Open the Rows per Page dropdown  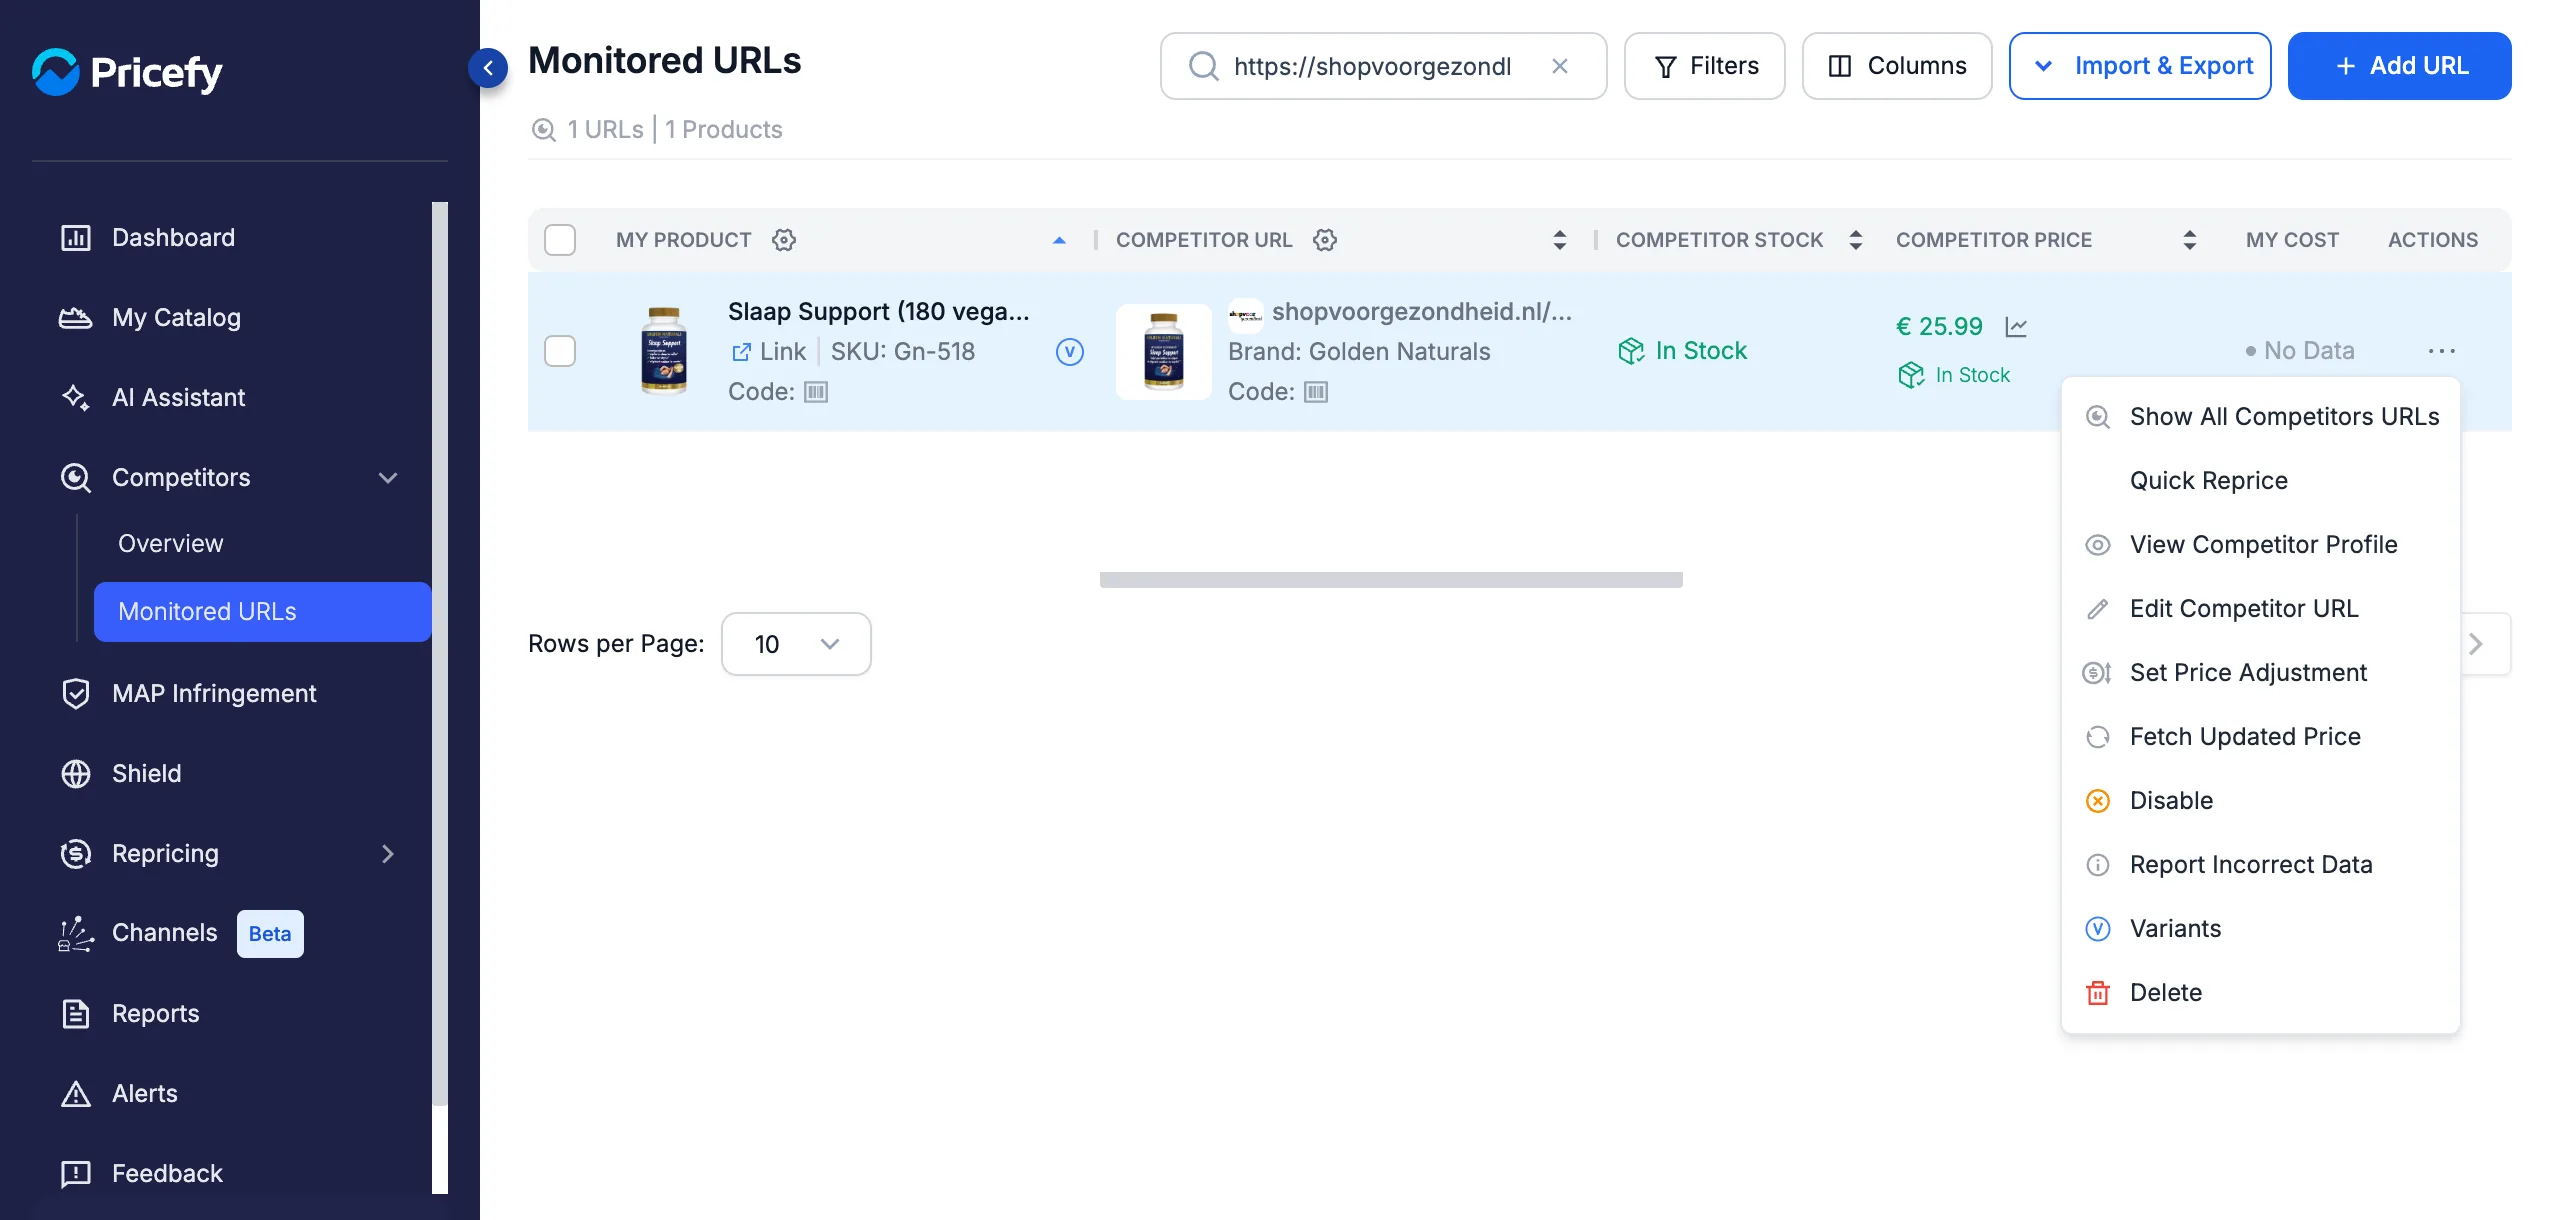(x=796, y=644)
